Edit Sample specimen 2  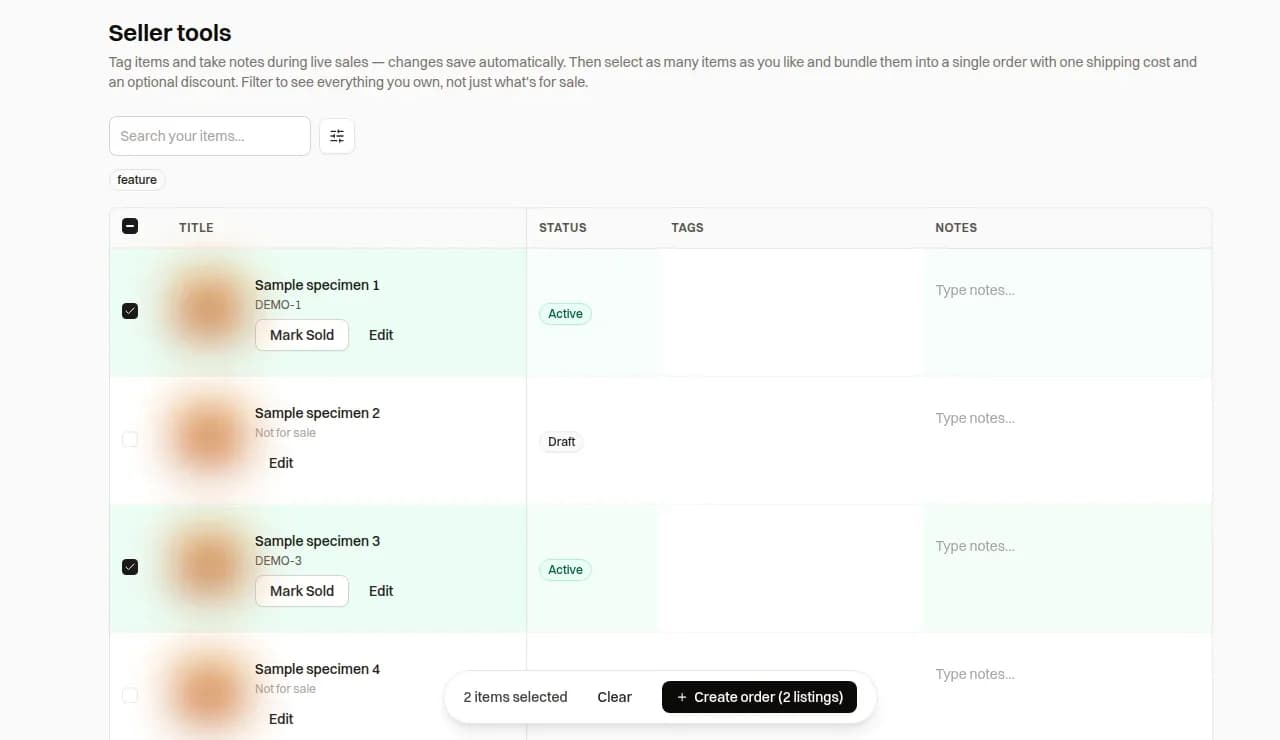coord(281,463)
